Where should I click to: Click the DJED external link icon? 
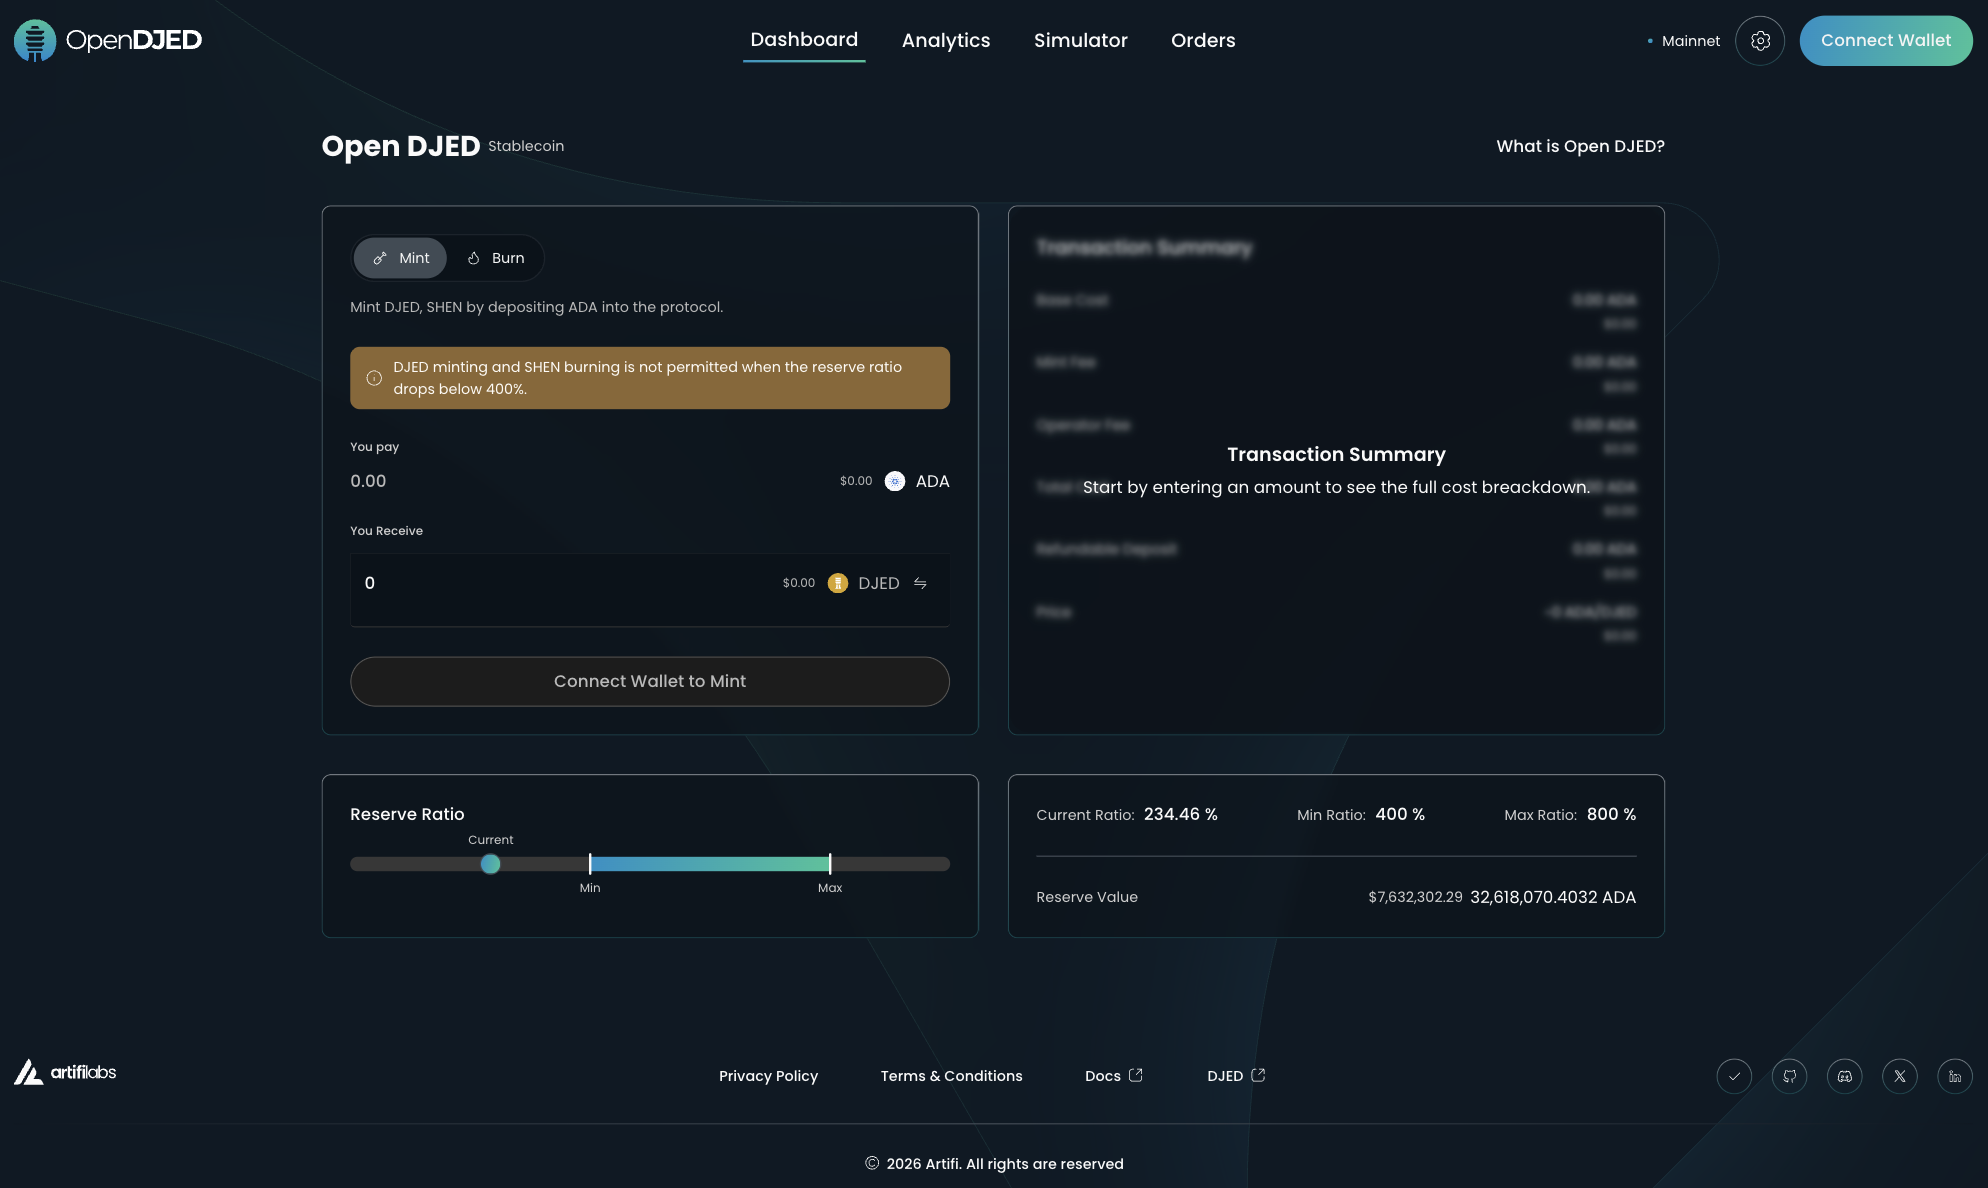tap(1258, 1075)
